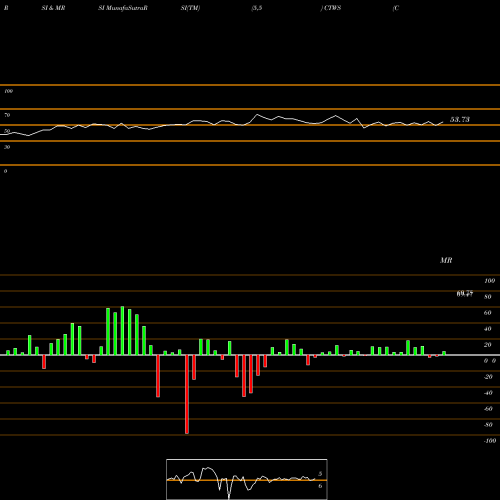
Task: Click the 40 label on the MR scale
Action: click(488, 329)
